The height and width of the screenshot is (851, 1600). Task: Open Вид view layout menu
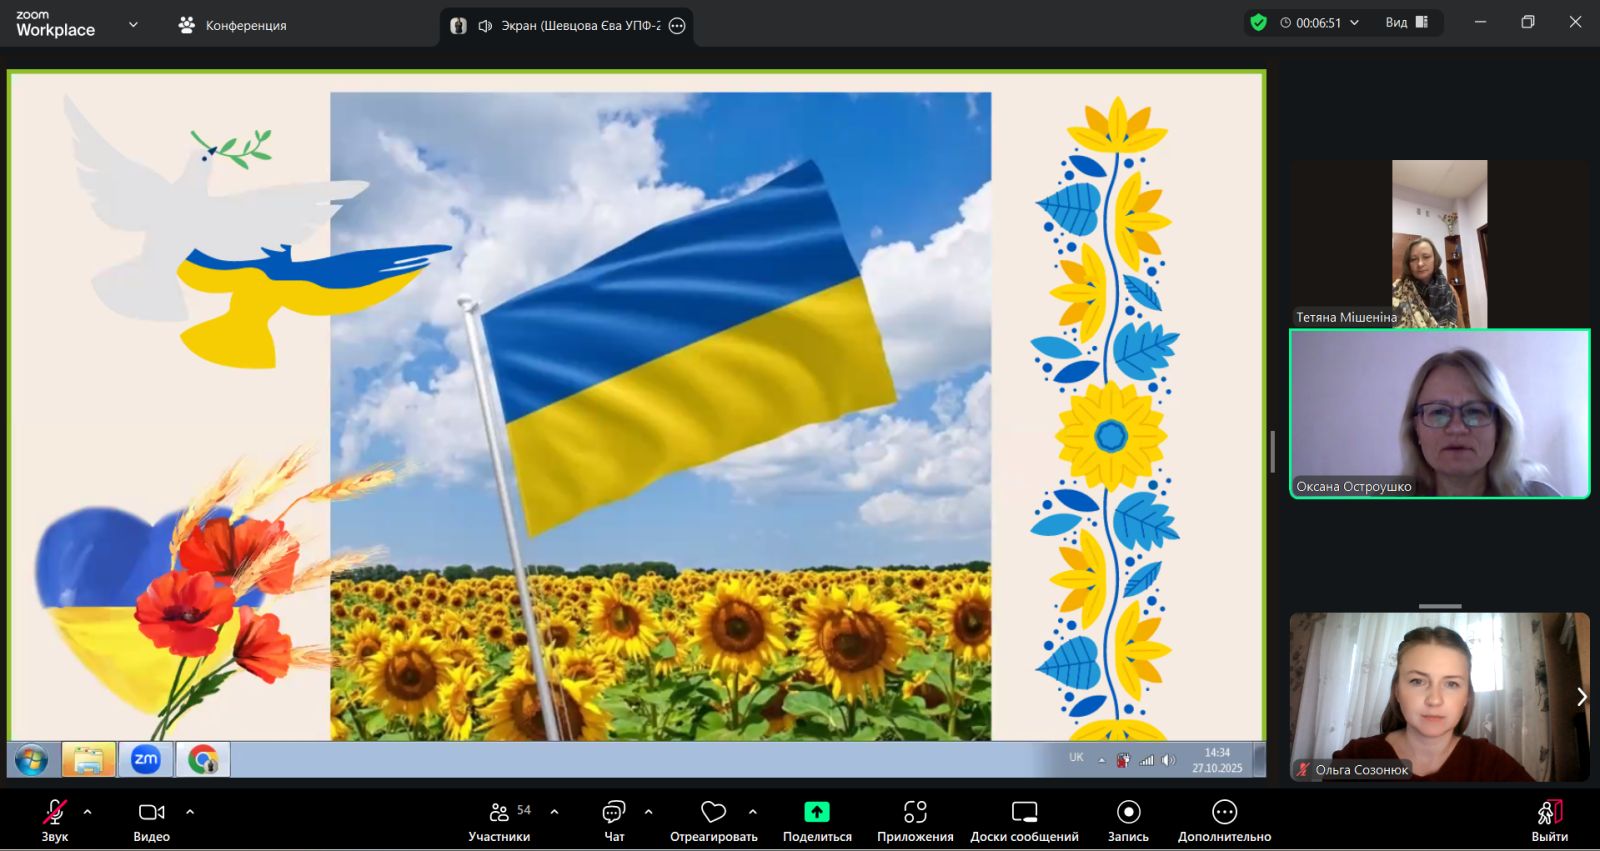pyautogui.click(x=1406, y=22)
